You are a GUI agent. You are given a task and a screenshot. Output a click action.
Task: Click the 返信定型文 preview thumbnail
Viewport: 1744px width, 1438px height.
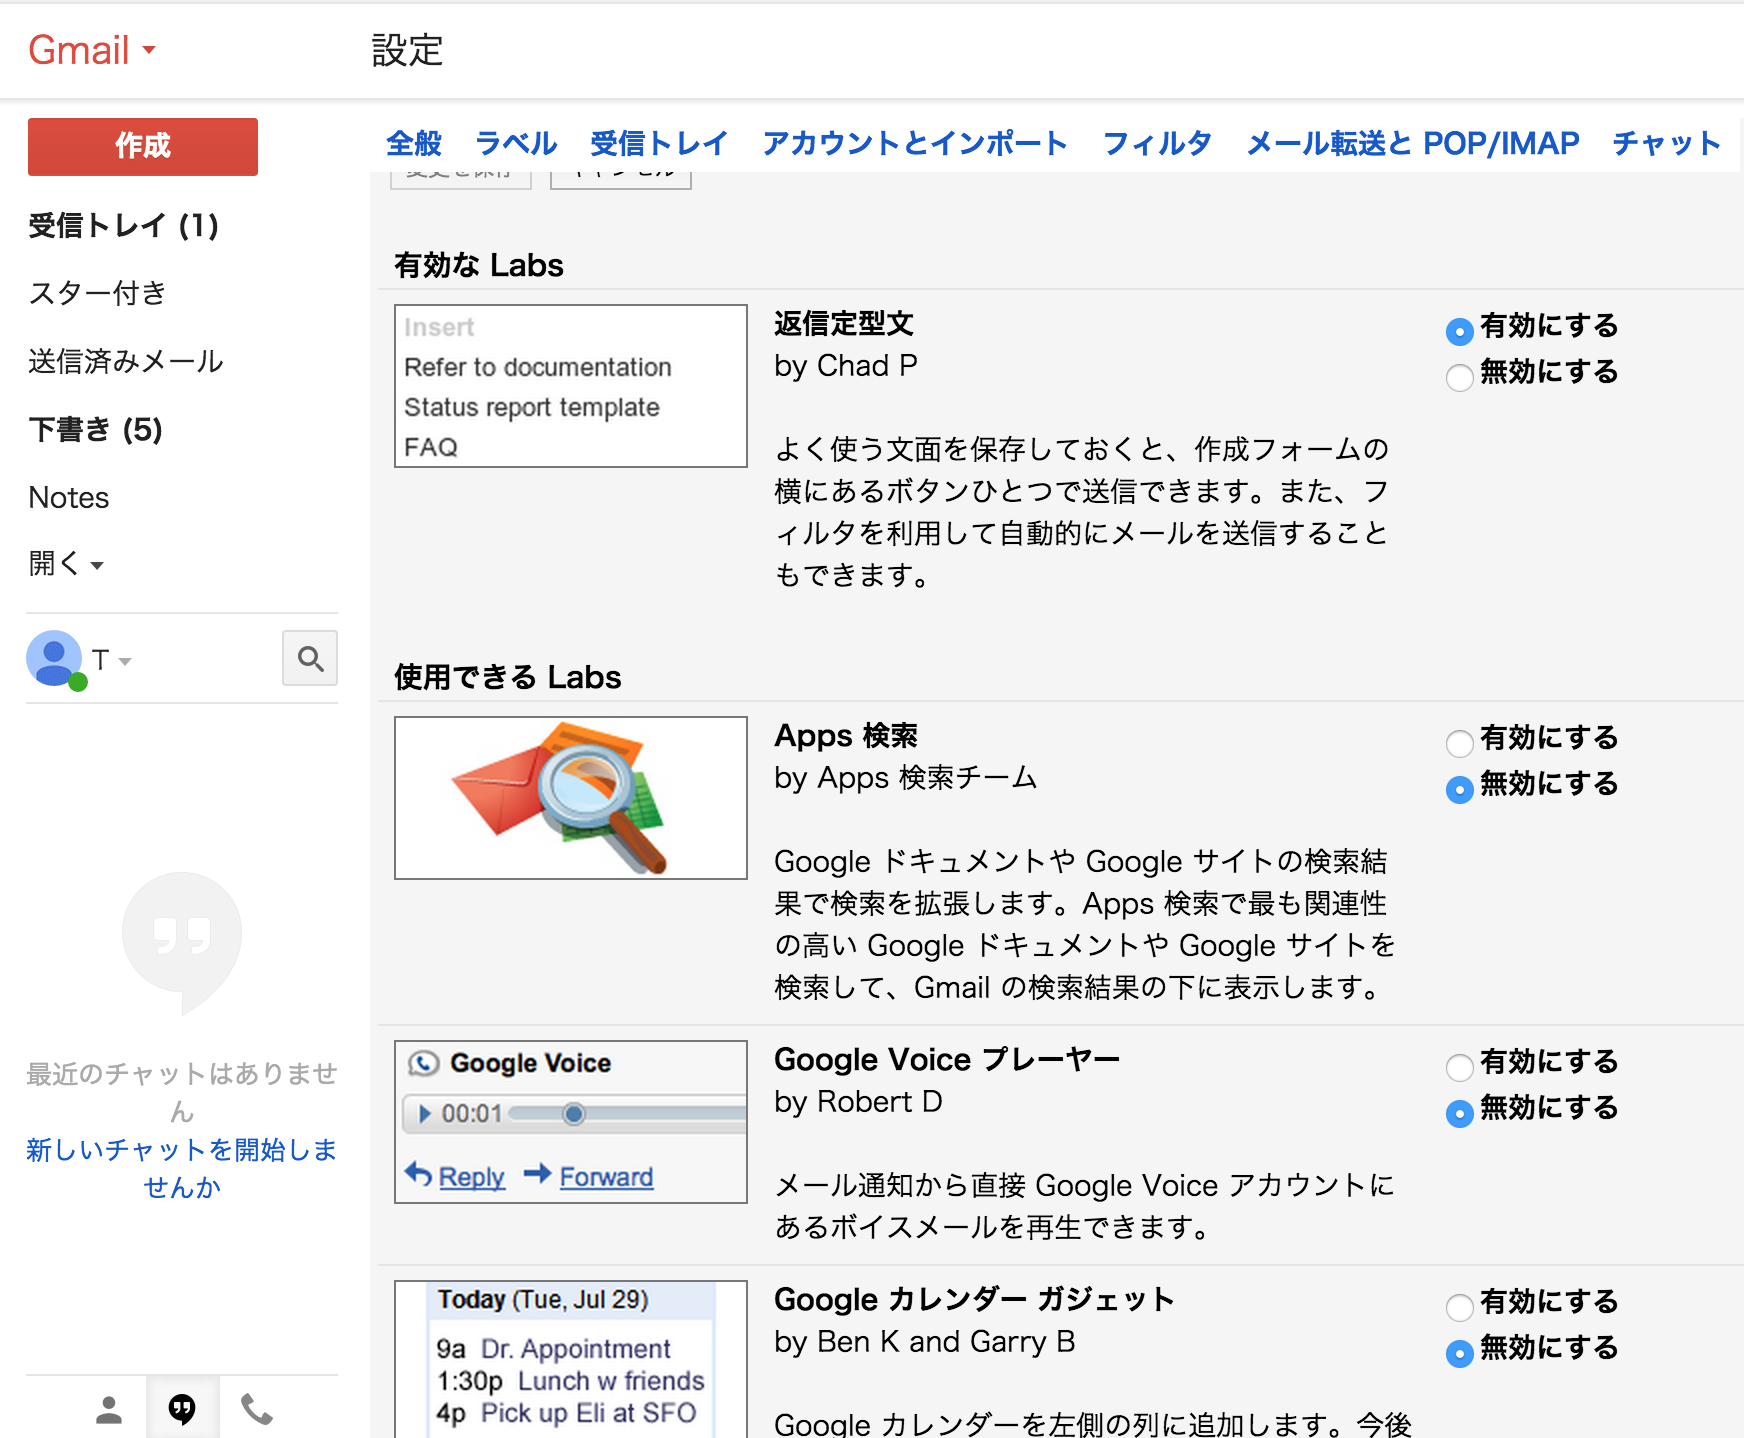pyautogui.click(x=571, y=386)
